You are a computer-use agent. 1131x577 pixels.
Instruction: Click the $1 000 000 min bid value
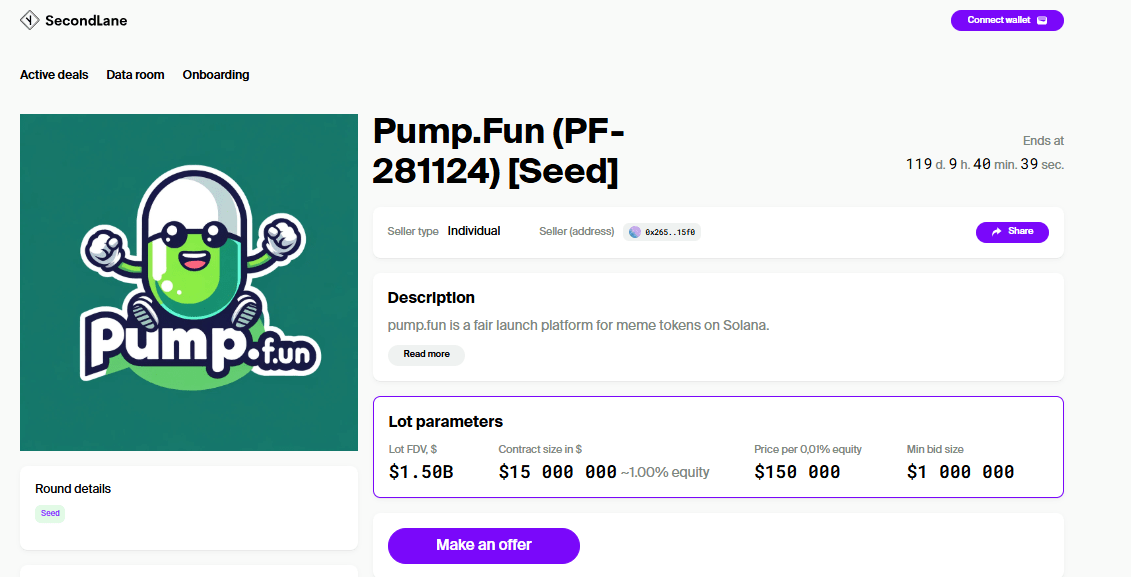pos(960,472)
